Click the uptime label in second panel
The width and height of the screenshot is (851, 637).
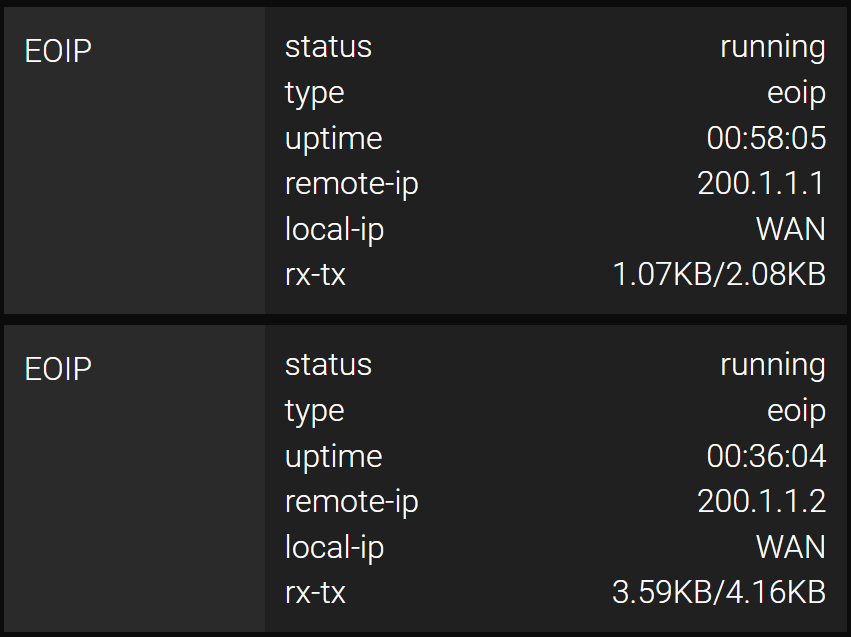coord(334,457)
